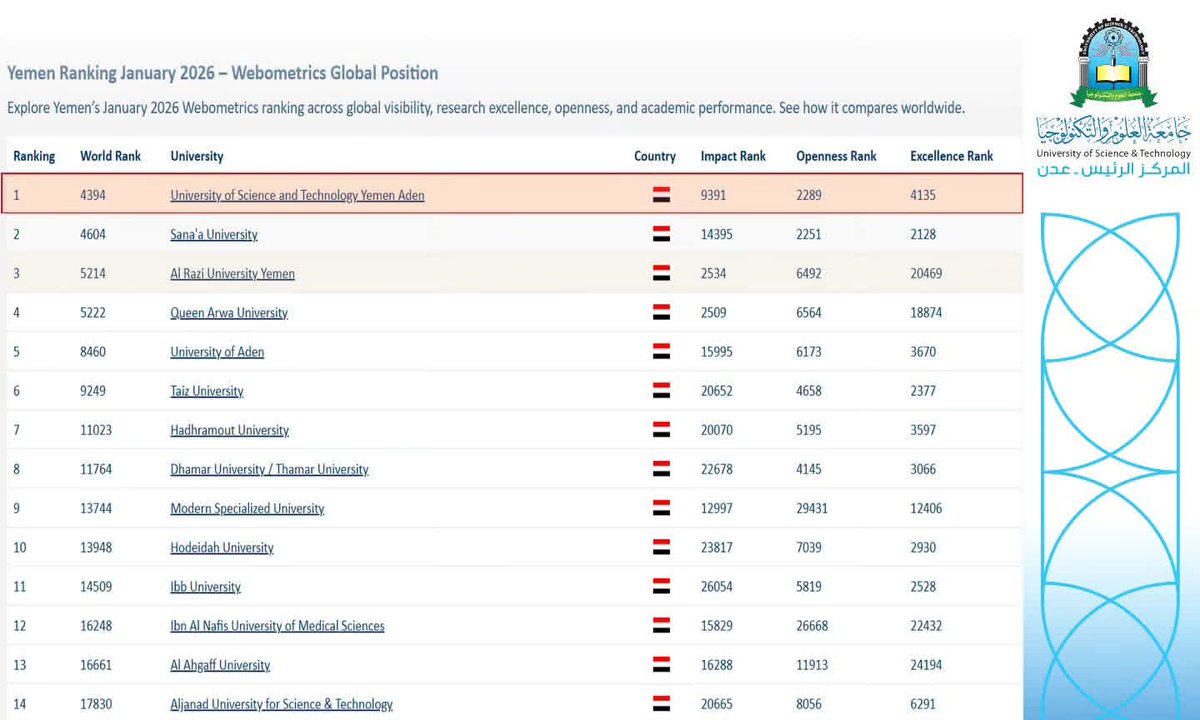Open Aljanad University for Science & Technology link
The width and height of the screenshot is (1200, 720).
[281, 704]
